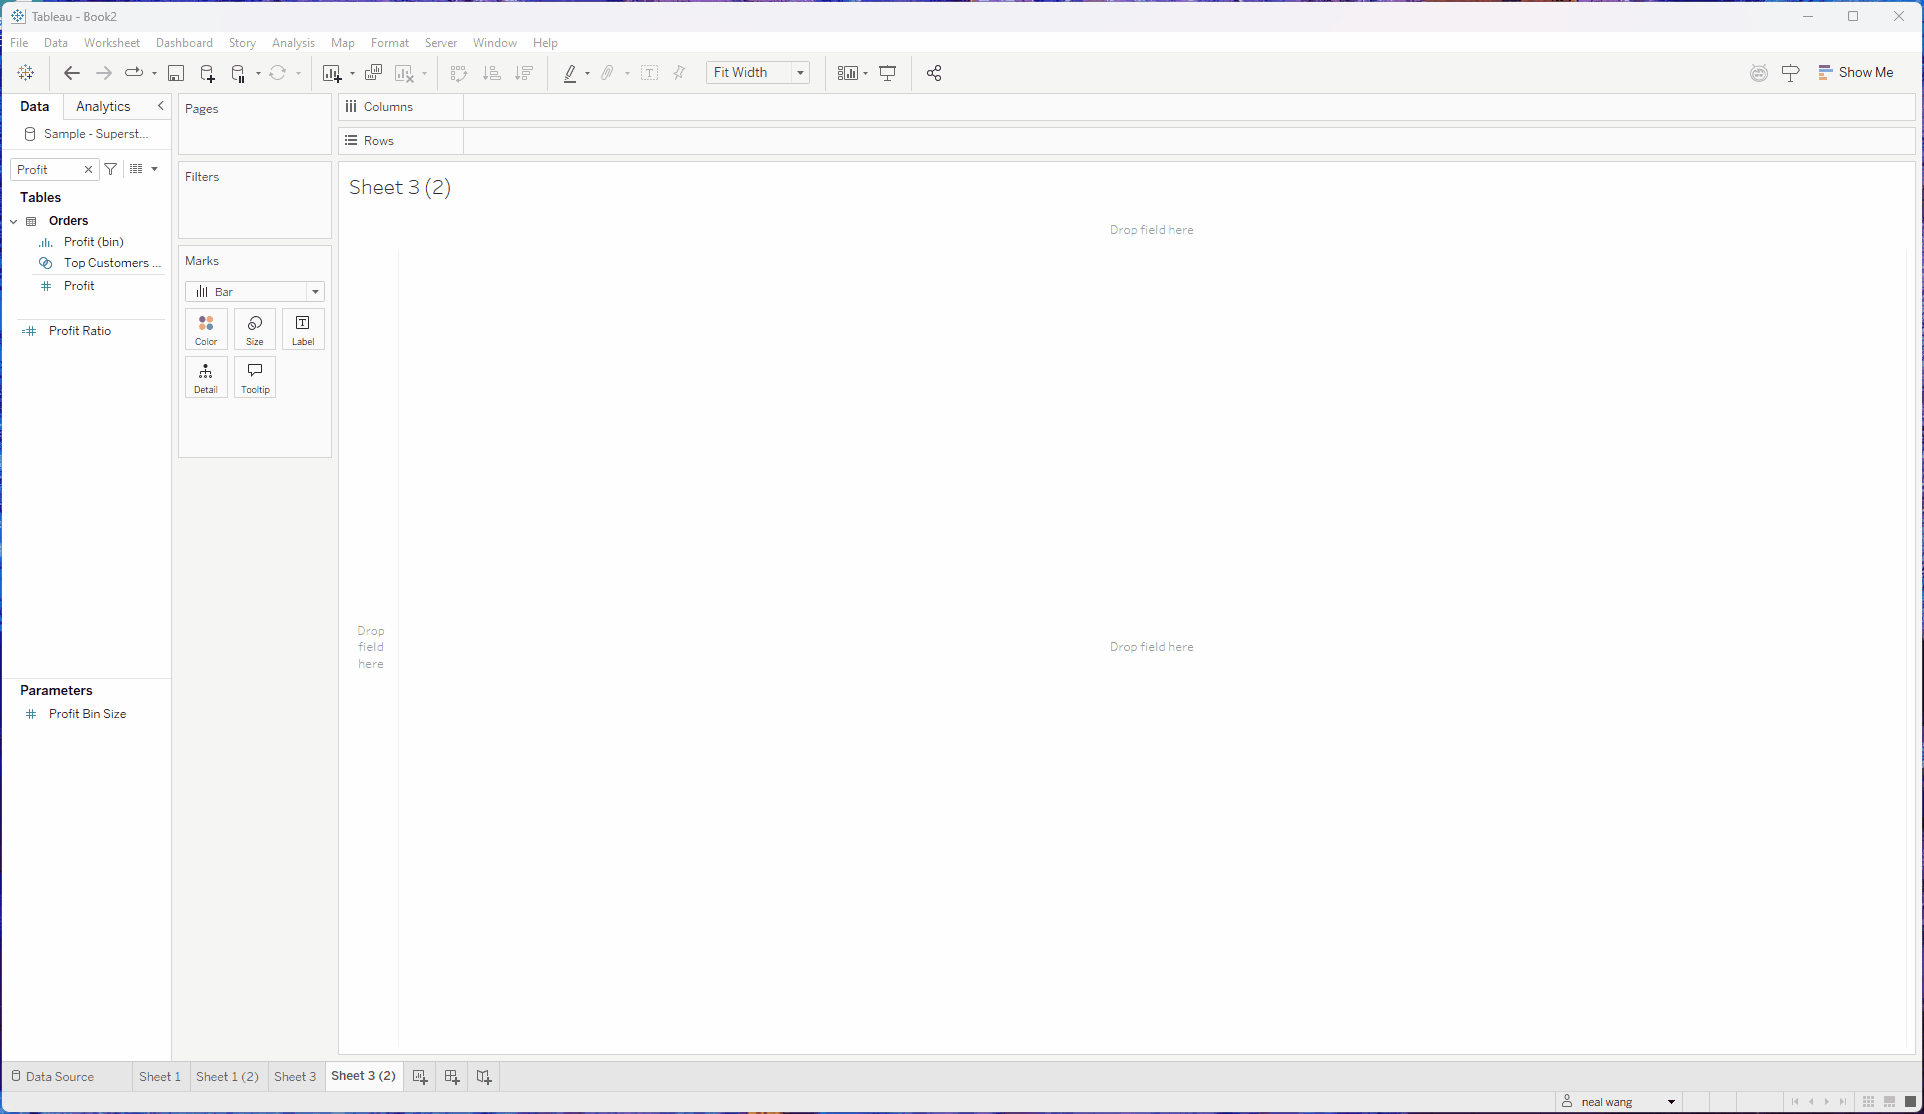Toggle the filter fields funnel icon
Viewport: 1924px width, 1114px height.
point(111,169)
